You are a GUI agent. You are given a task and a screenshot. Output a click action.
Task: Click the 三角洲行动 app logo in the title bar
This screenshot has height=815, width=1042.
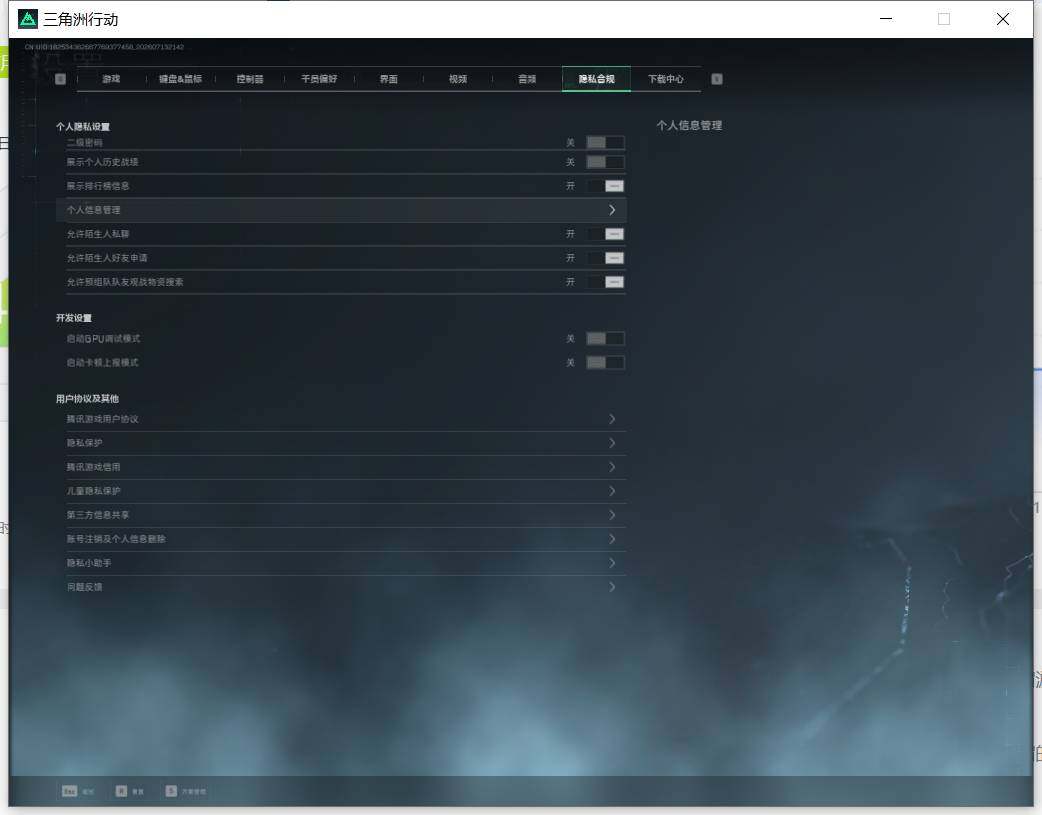[28, 19]
